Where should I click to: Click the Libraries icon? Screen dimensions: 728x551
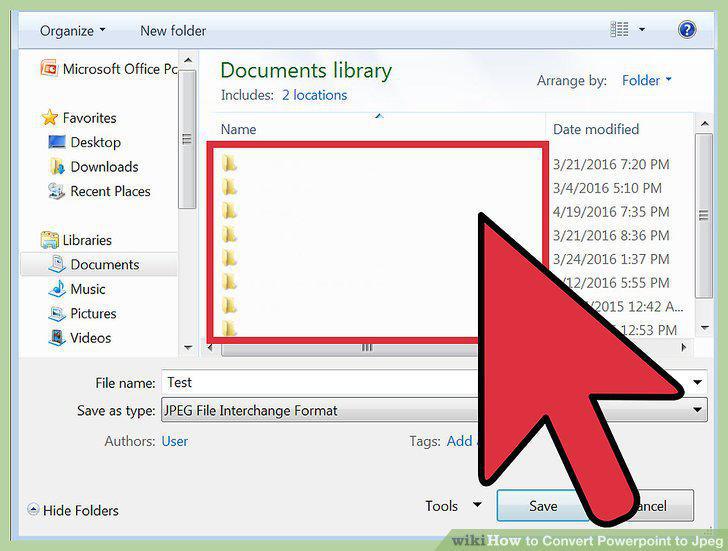(x=49, y=240)
